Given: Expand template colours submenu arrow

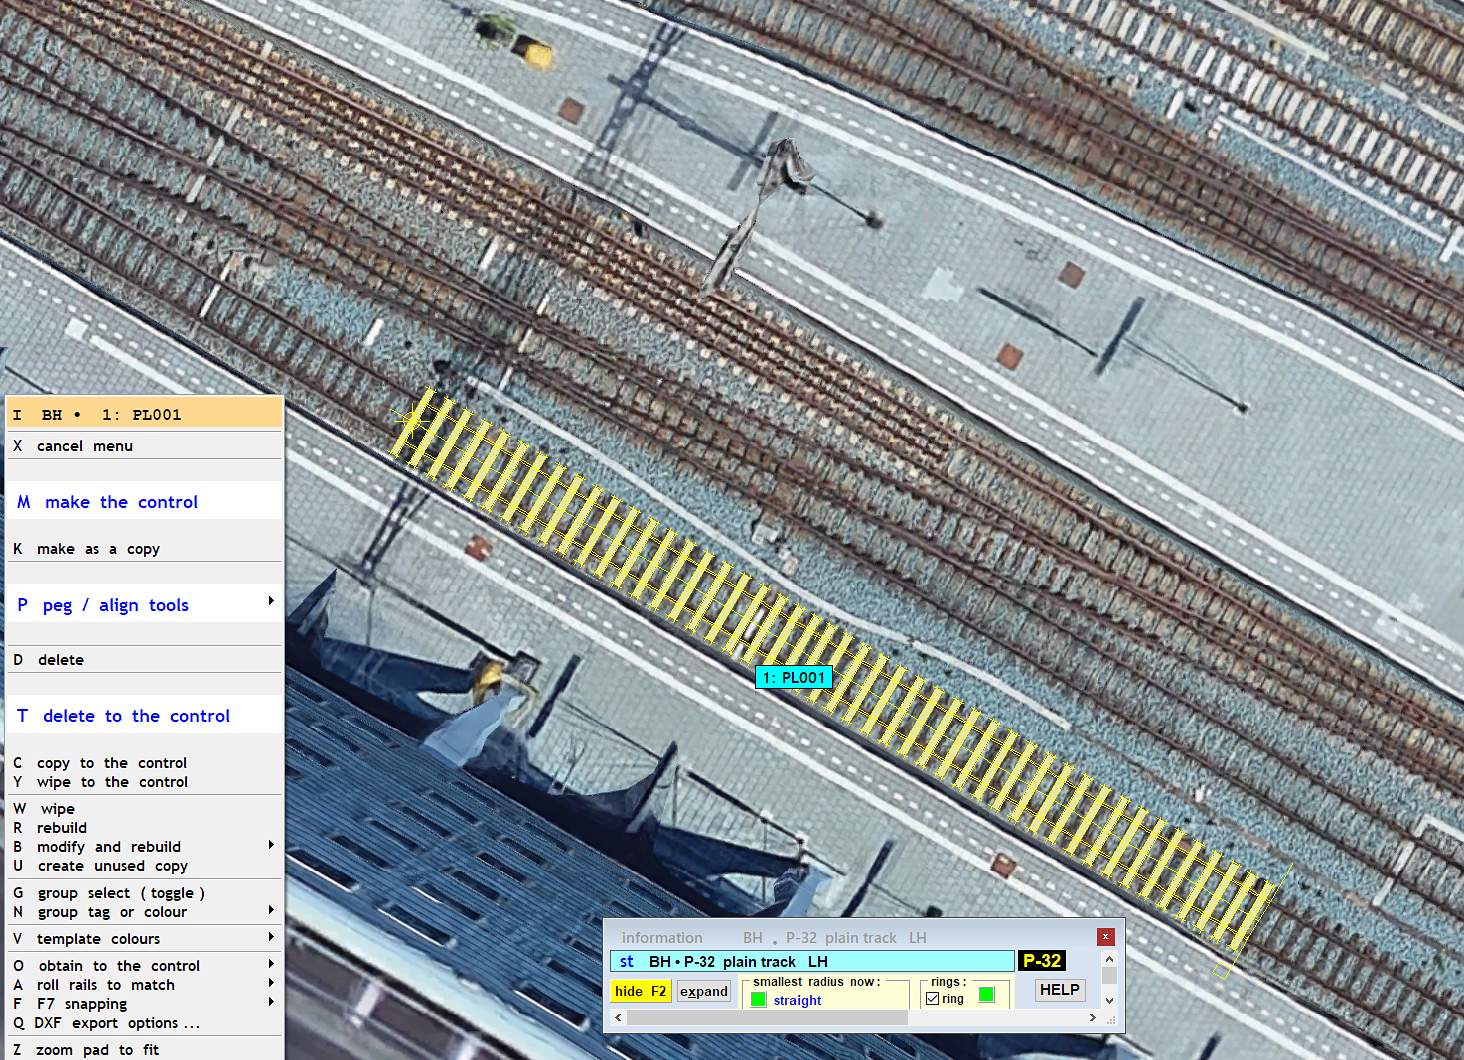Looking at the screenshot, I should pos(271,937).
